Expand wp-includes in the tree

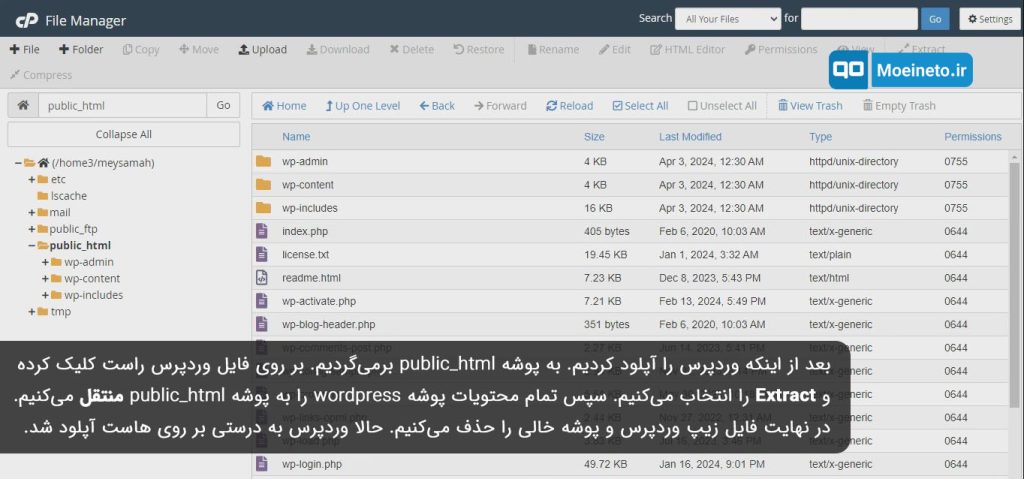45,295
